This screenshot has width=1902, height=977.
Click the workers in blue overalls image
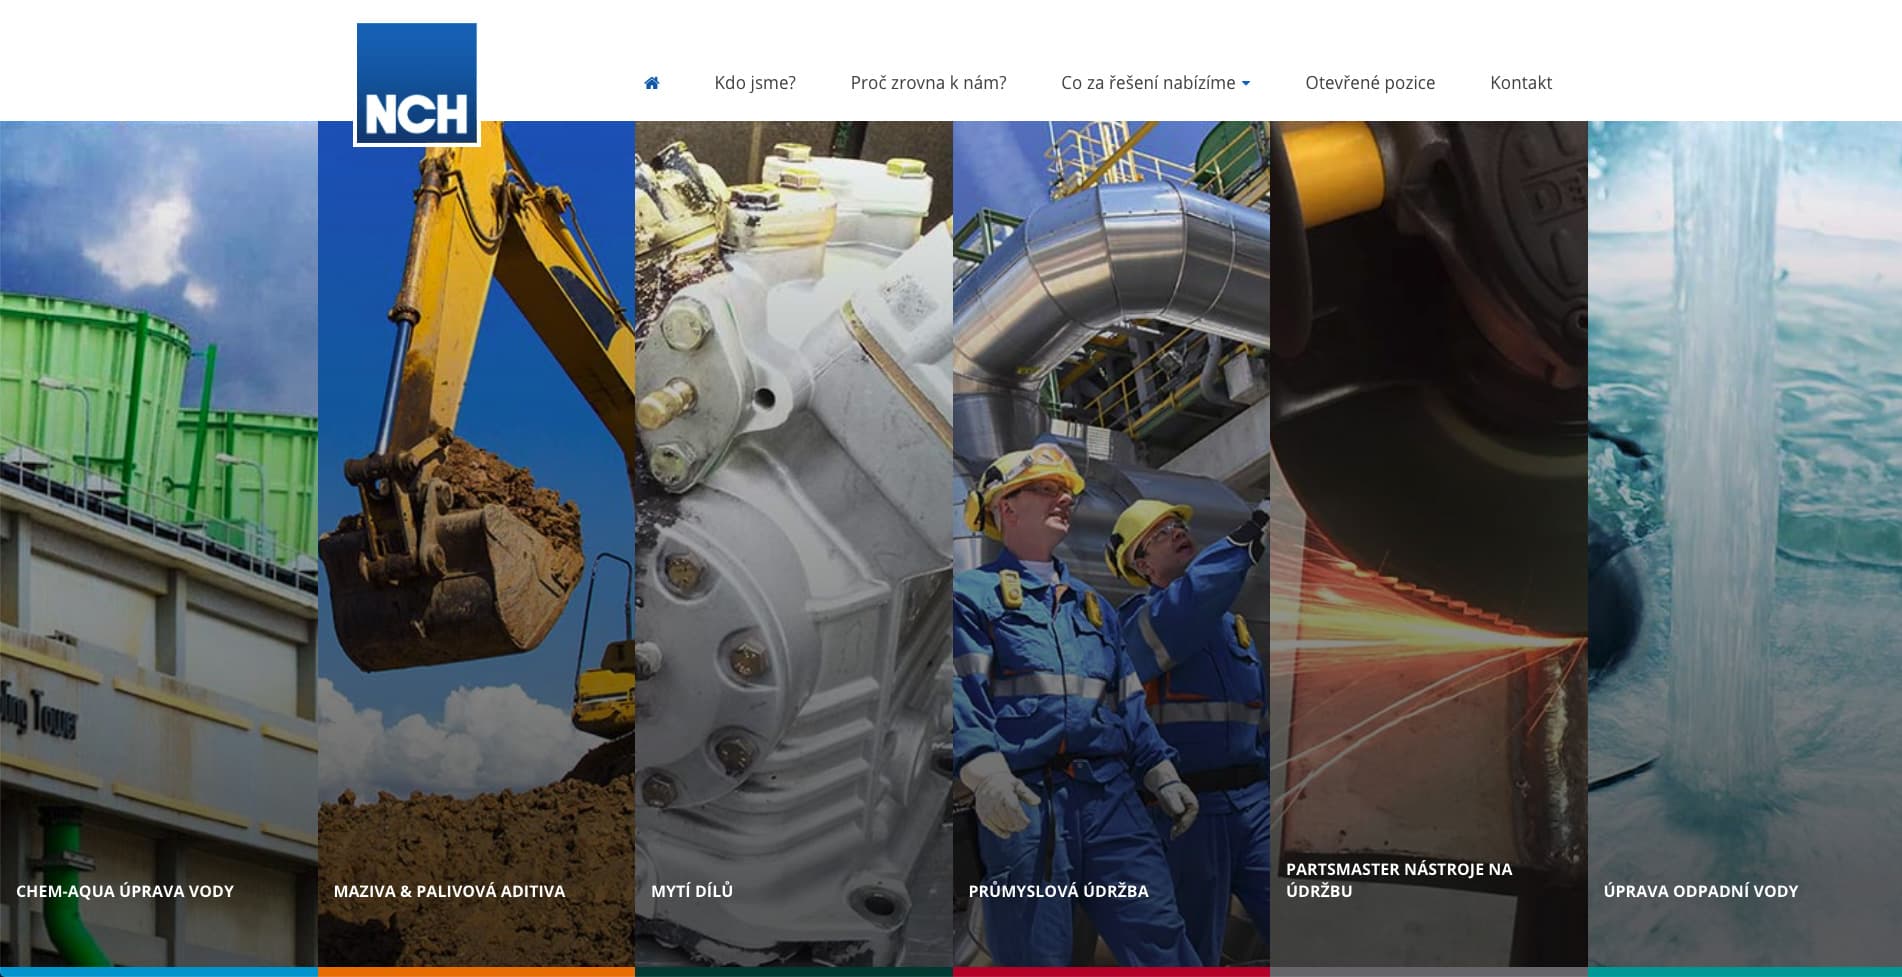[1110, 620]
